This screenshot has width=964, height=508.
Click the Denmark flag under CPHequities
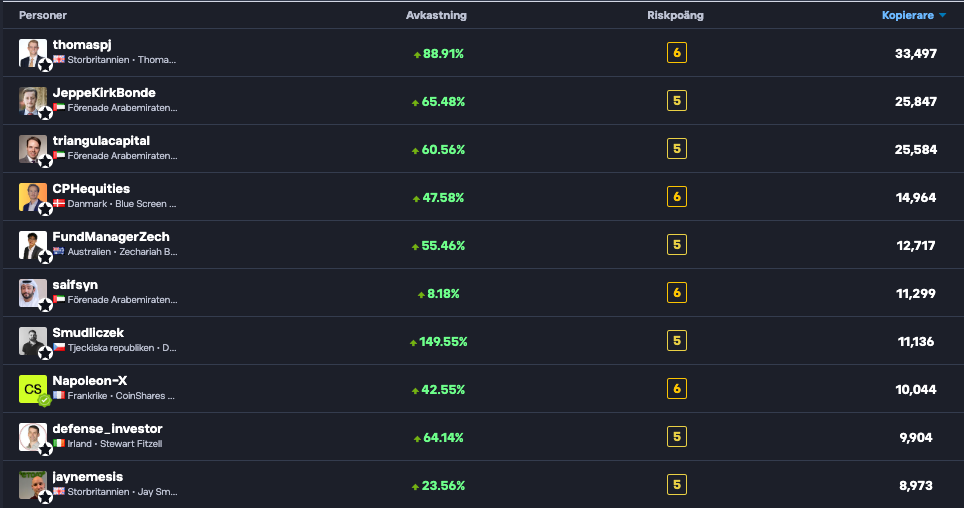[x=59, y=203]
